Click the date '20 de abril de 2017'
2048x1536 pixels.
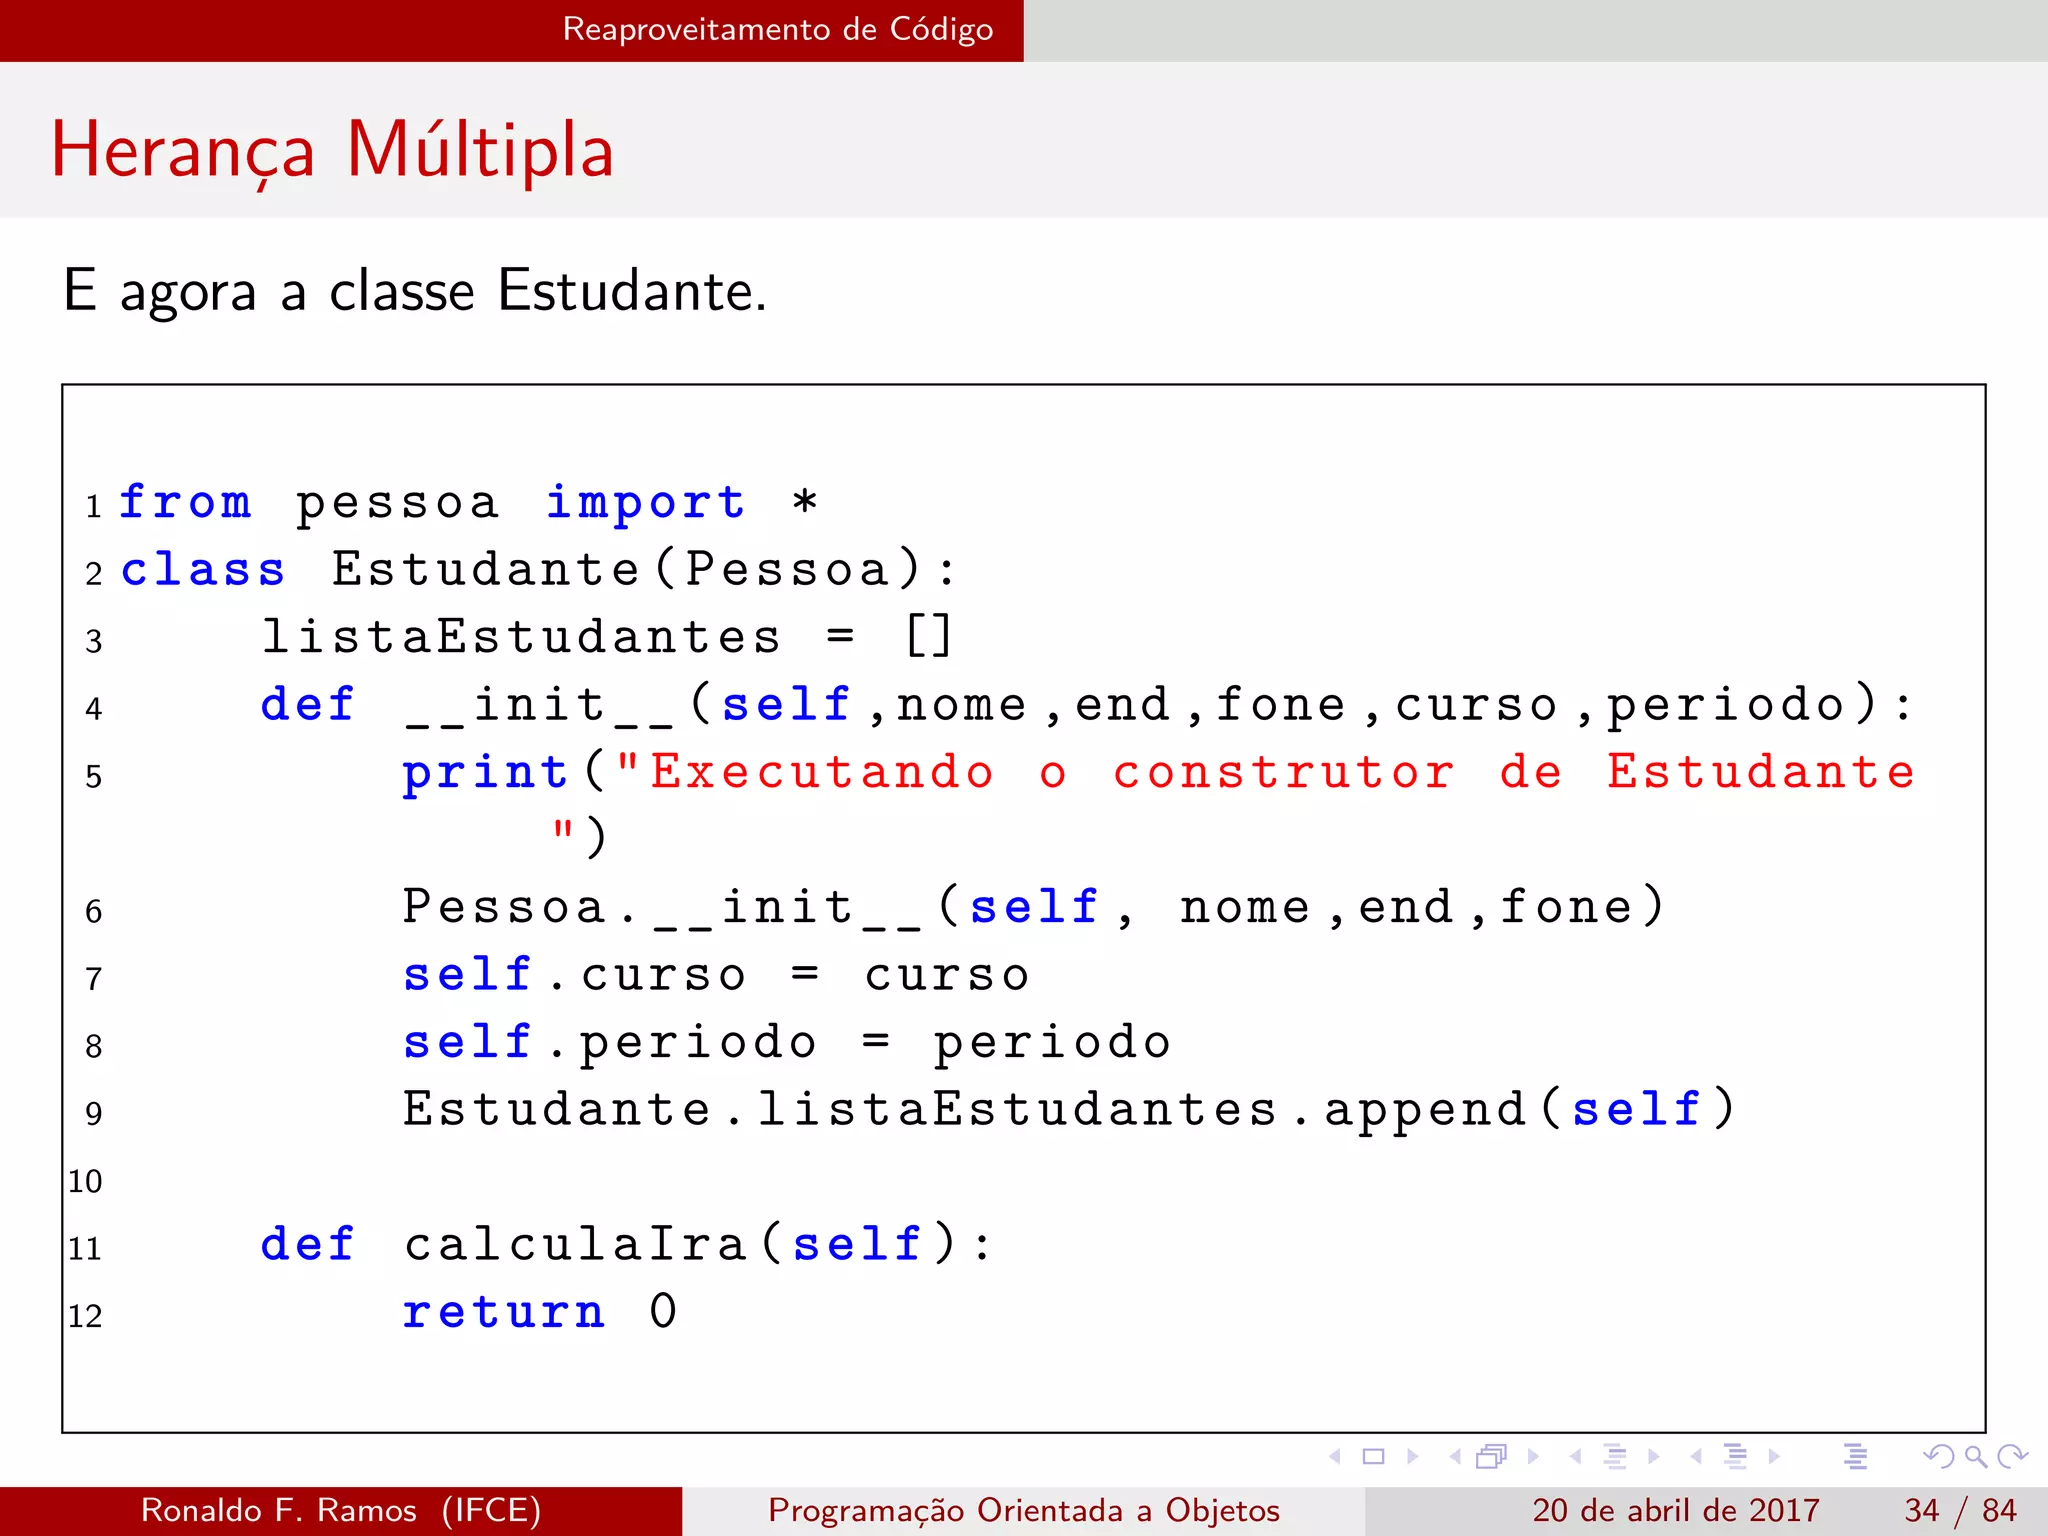coord(1675,1510)
